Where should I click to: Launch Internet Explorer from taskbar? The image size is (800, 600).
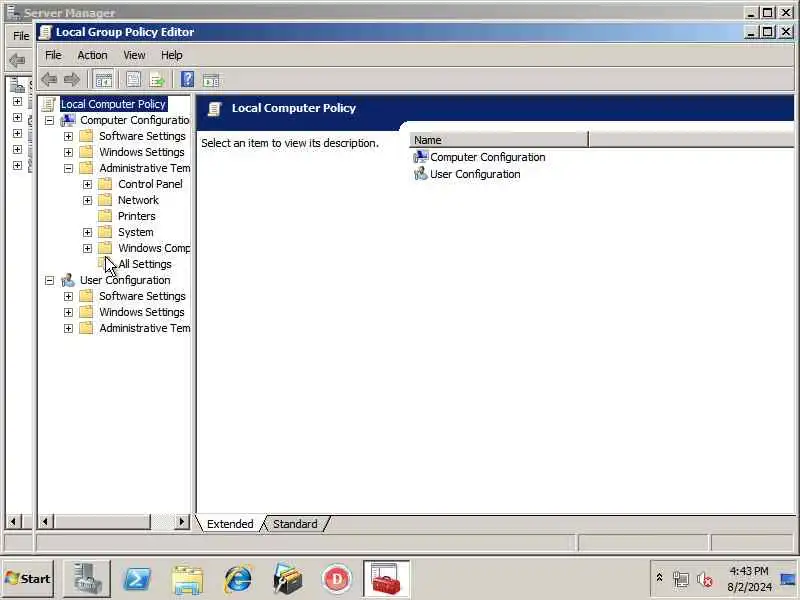(x=238, y=580)
